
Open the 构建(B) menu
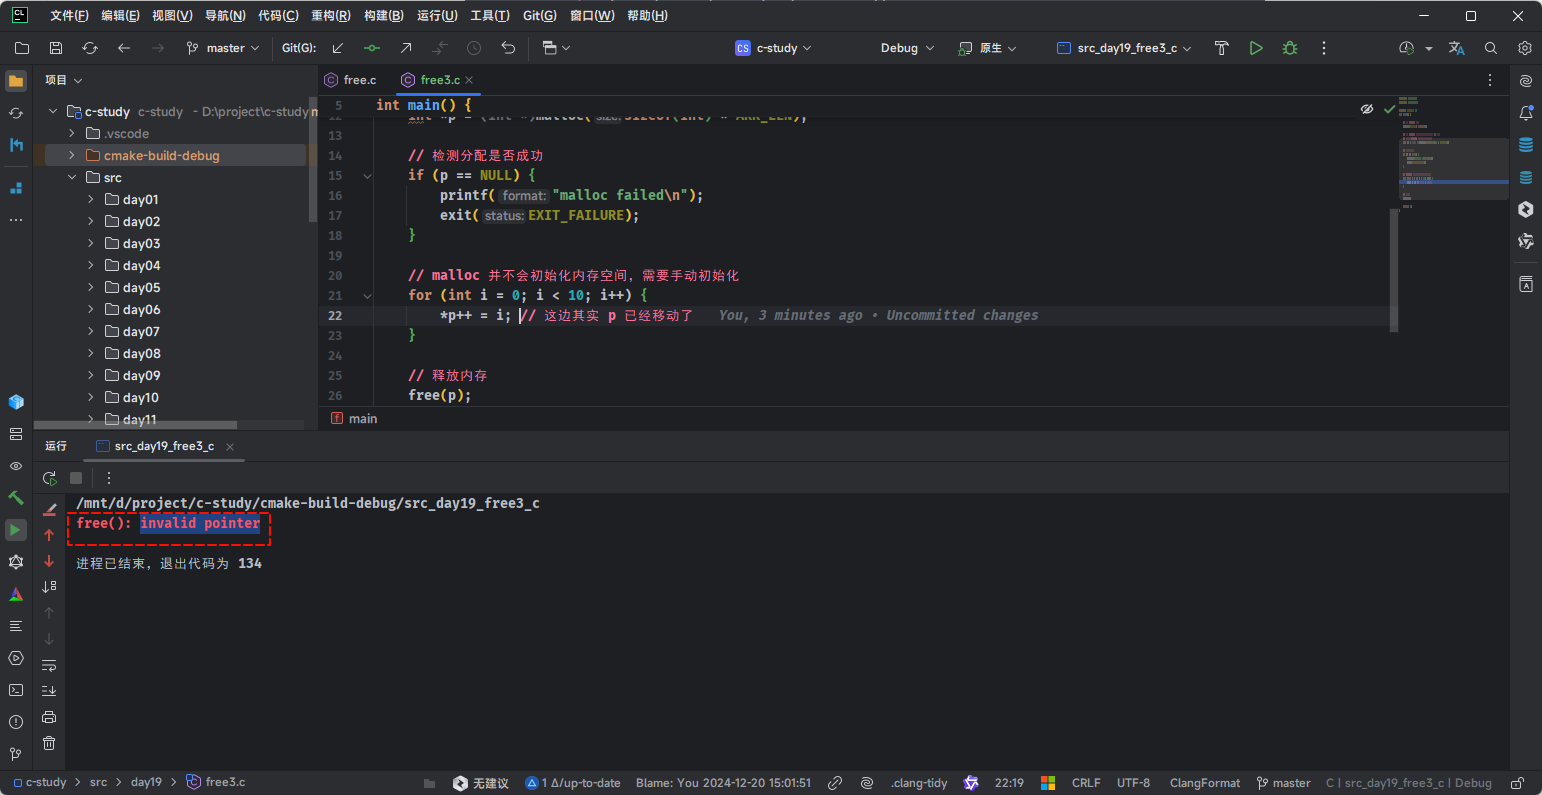click(384, 16)
